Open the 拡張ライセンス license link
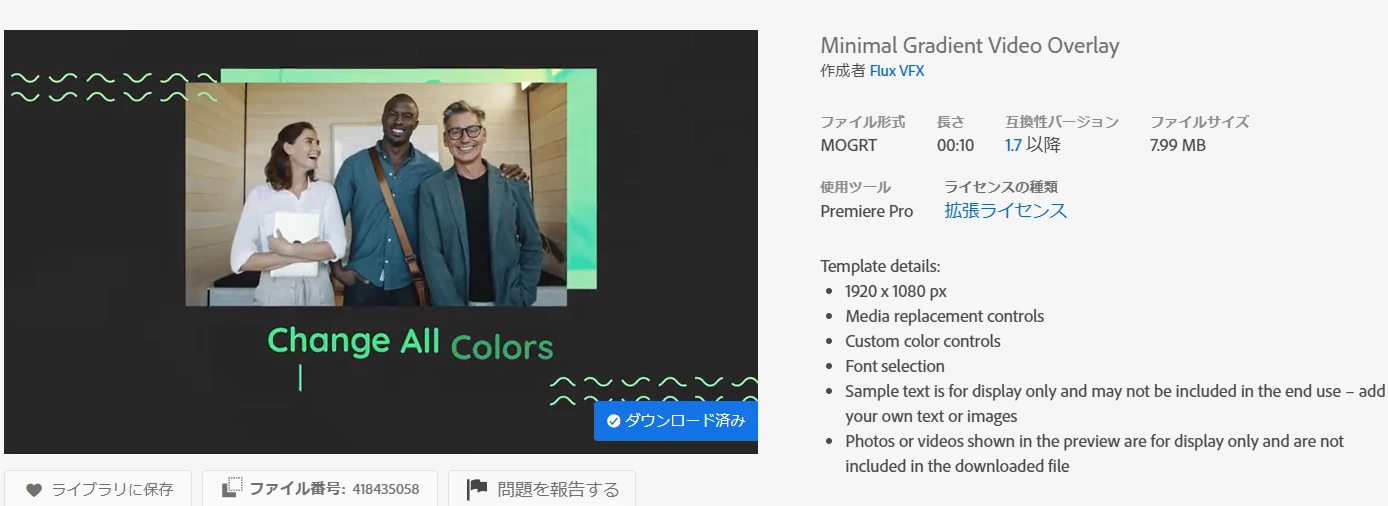Image resolution: width=1388 pixels, height=506 pixels. (1006, 211)
